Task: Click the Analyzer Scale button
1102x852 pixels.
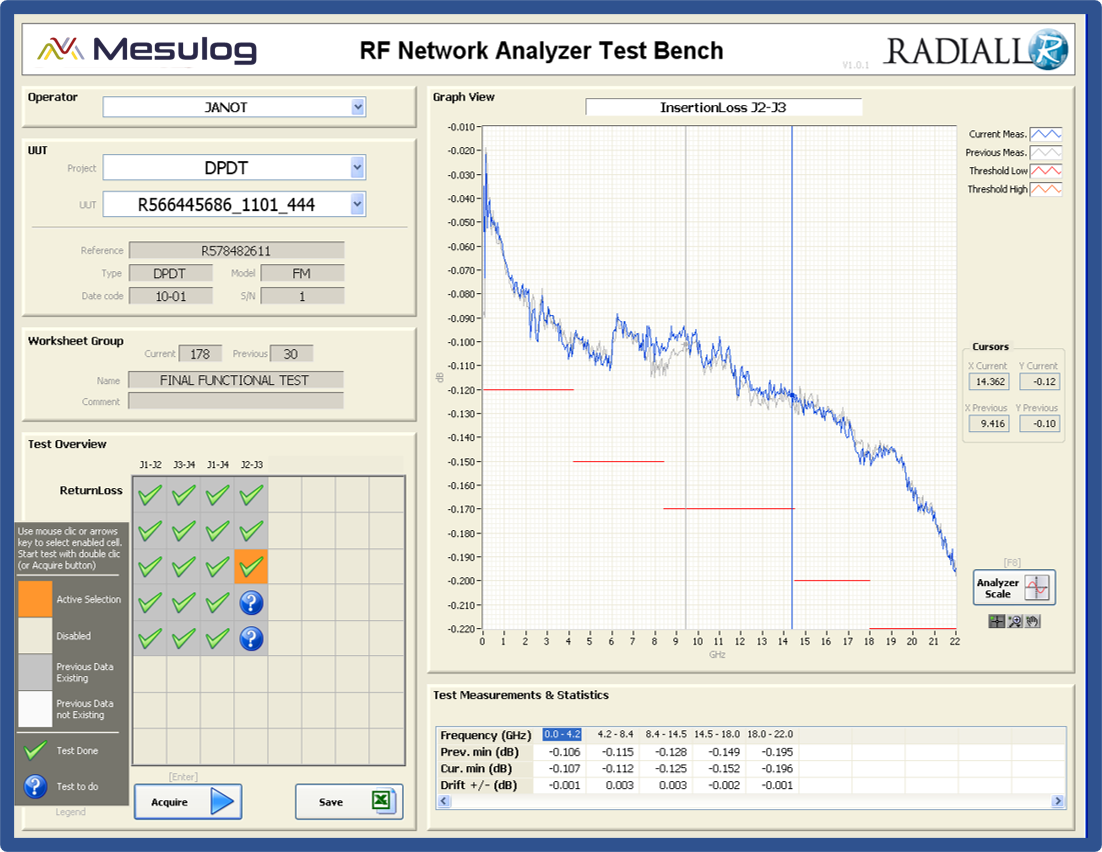Action: click(1014, 588)
